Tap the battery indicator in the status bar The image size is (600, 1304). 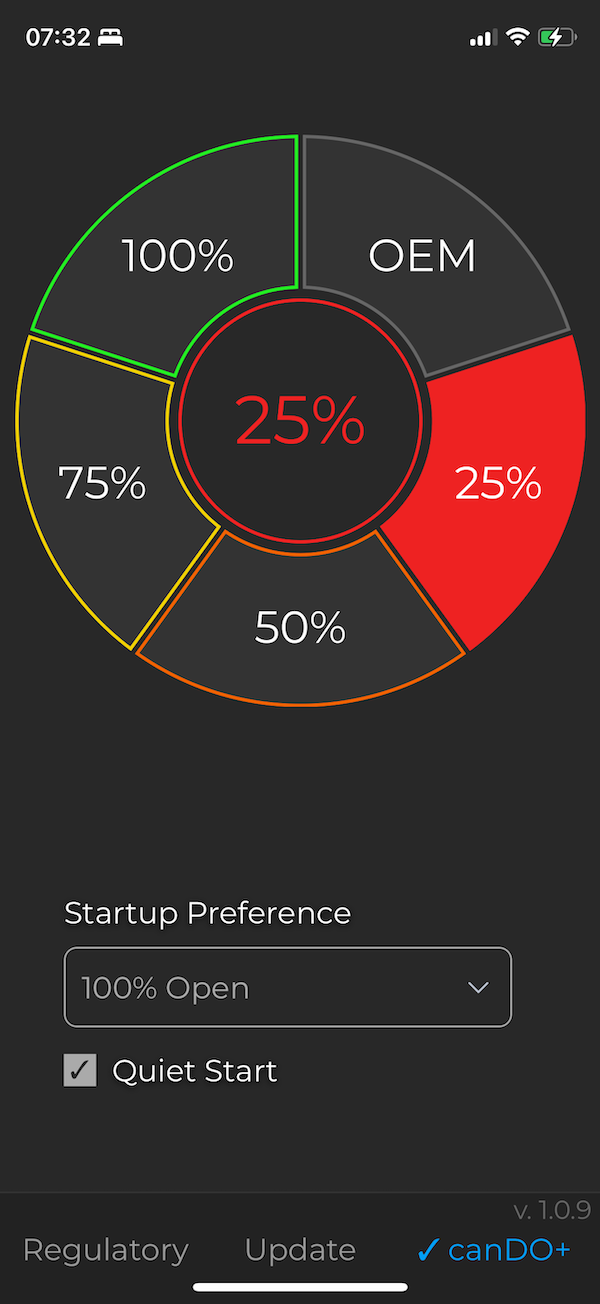pos(557,36)
